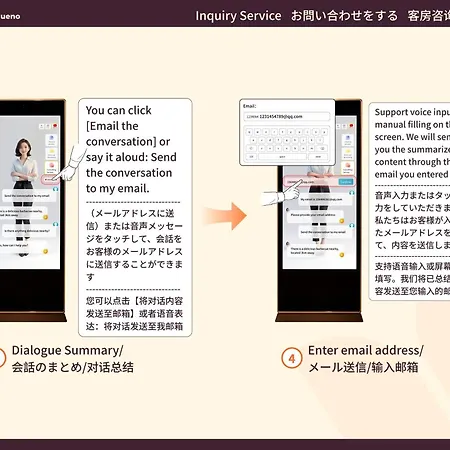Tap the shift key on the on-screen keyboard

[252, 148]
